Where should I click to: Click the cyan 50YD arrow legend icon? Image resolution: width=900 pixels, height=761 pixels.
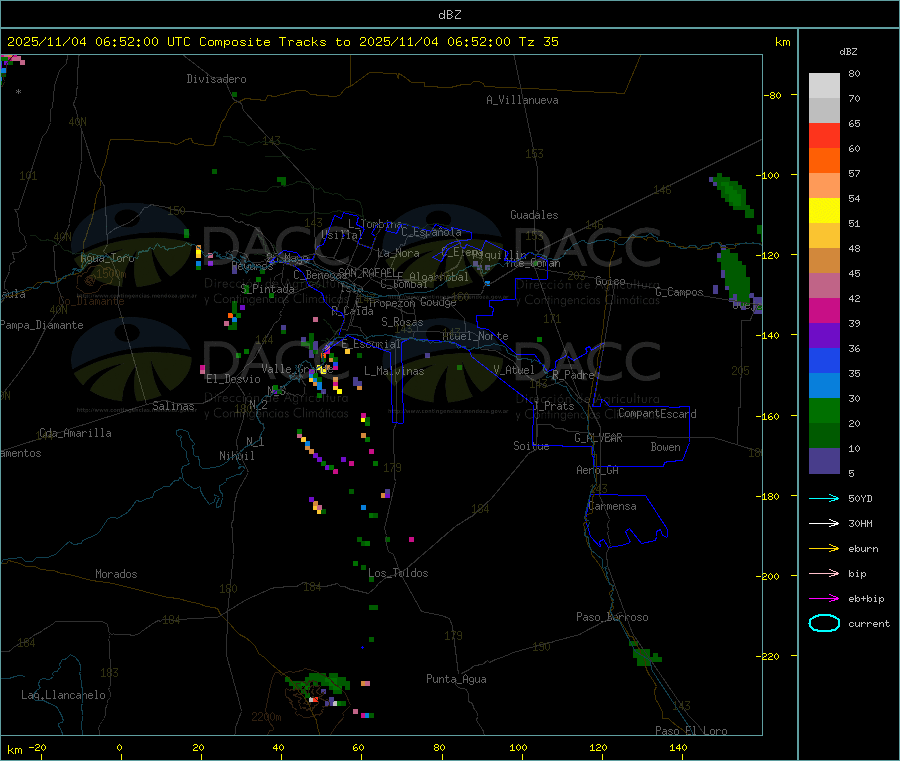click(824, 498)
